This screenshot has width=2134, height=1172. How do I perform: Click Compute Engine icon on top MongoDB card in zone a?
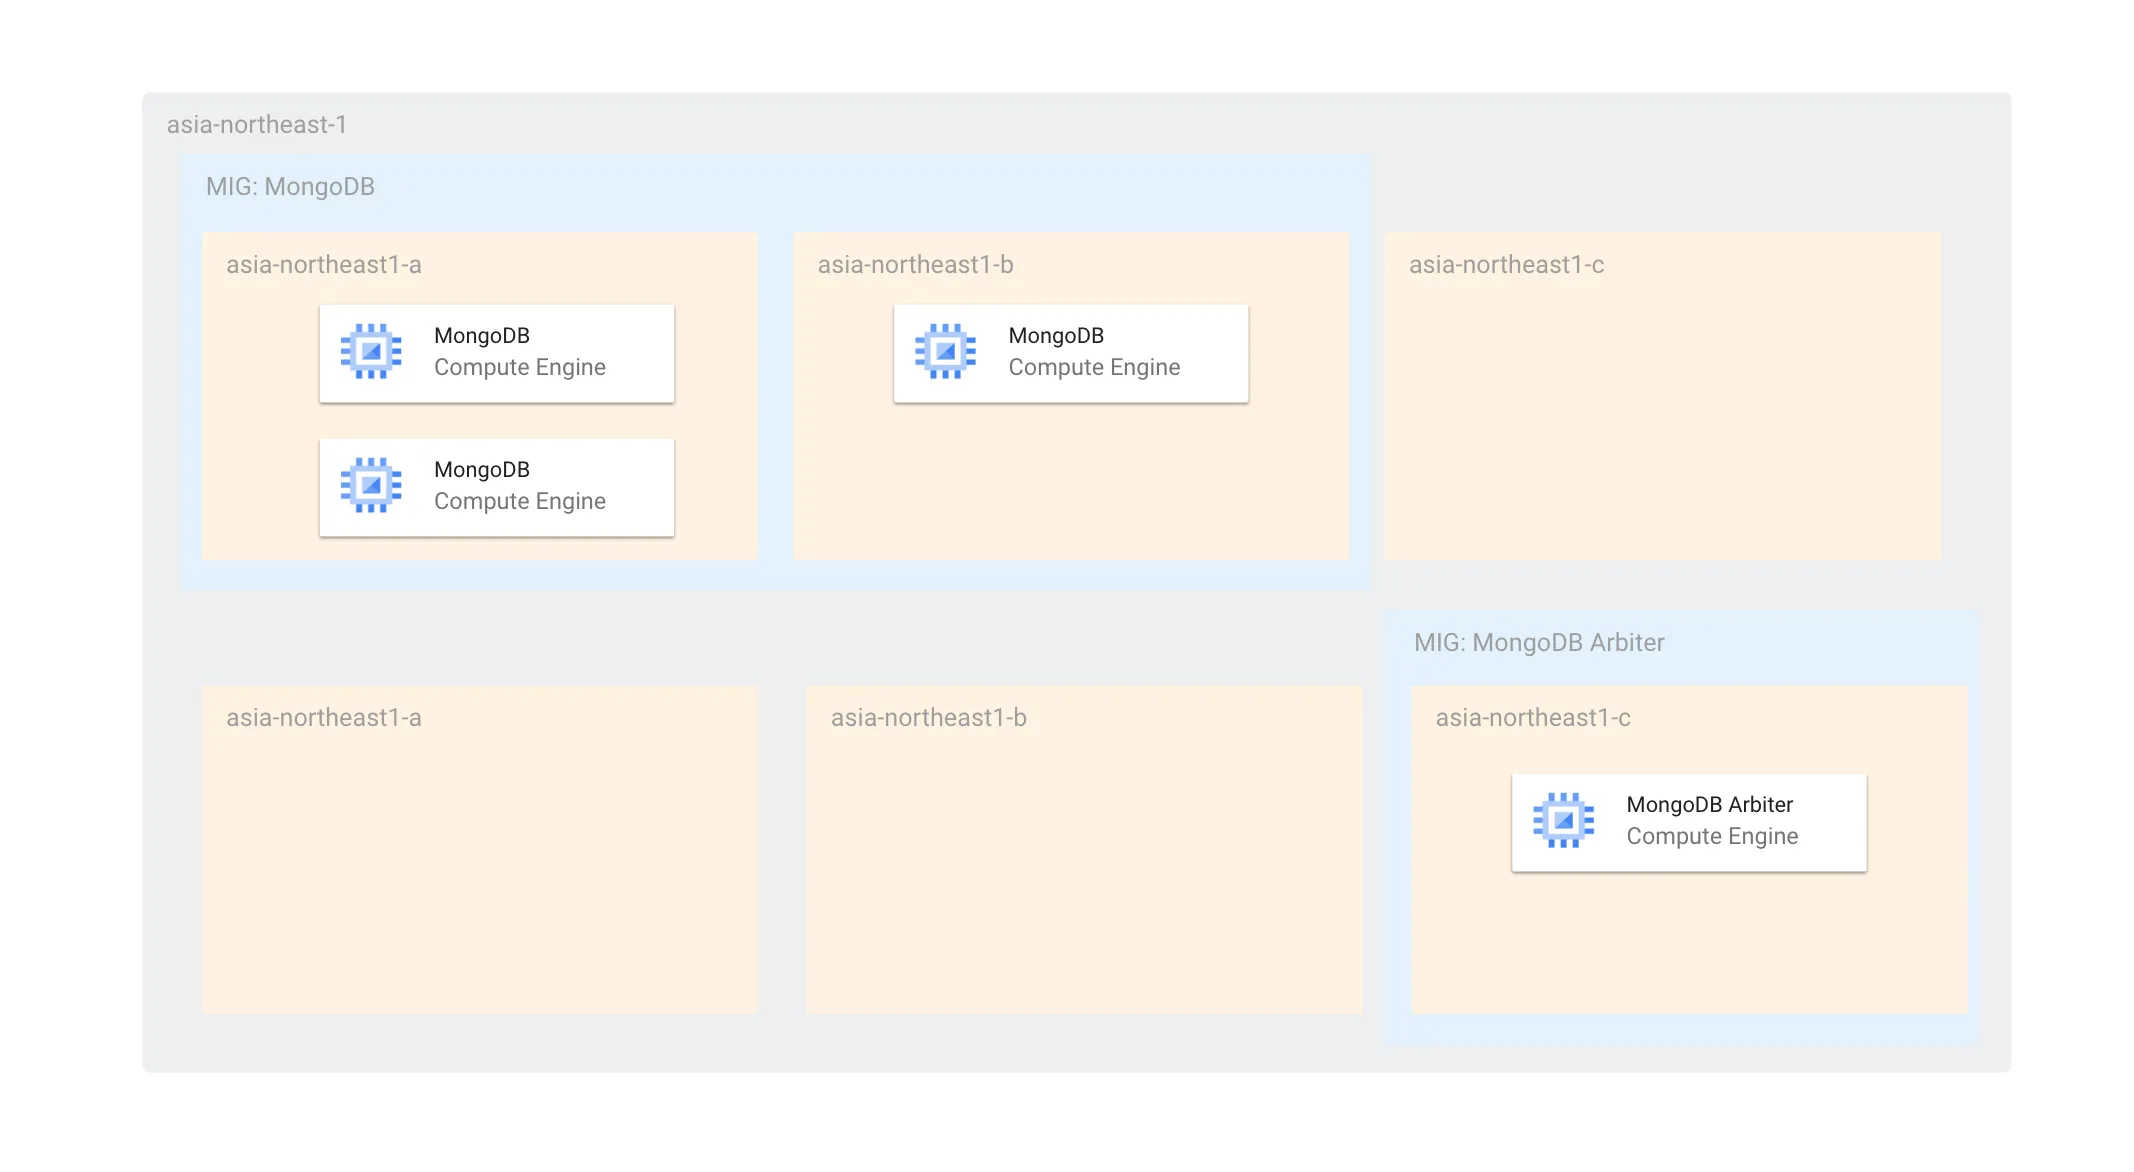point(371,352)
